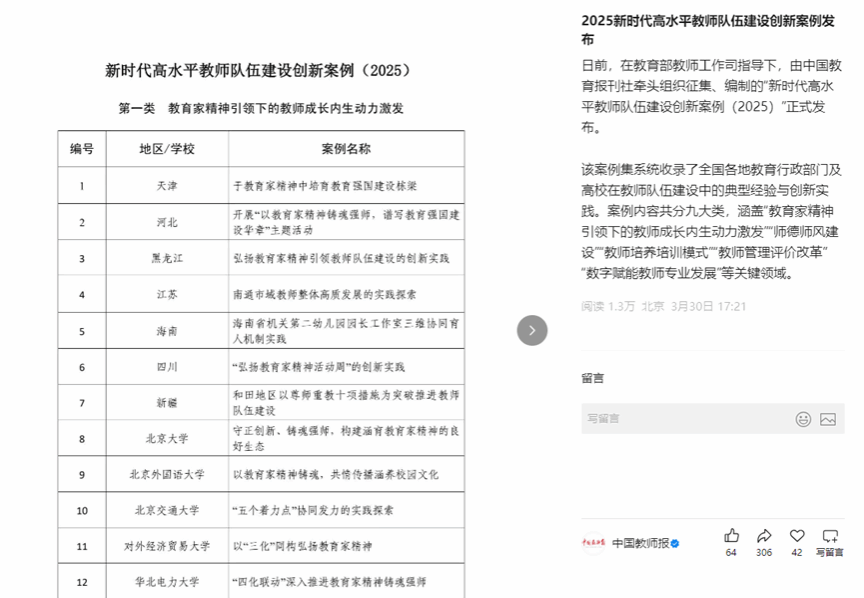Click the 留言 section heading
This screenshot has height=598, width=864.
click(x=592, y=378)
